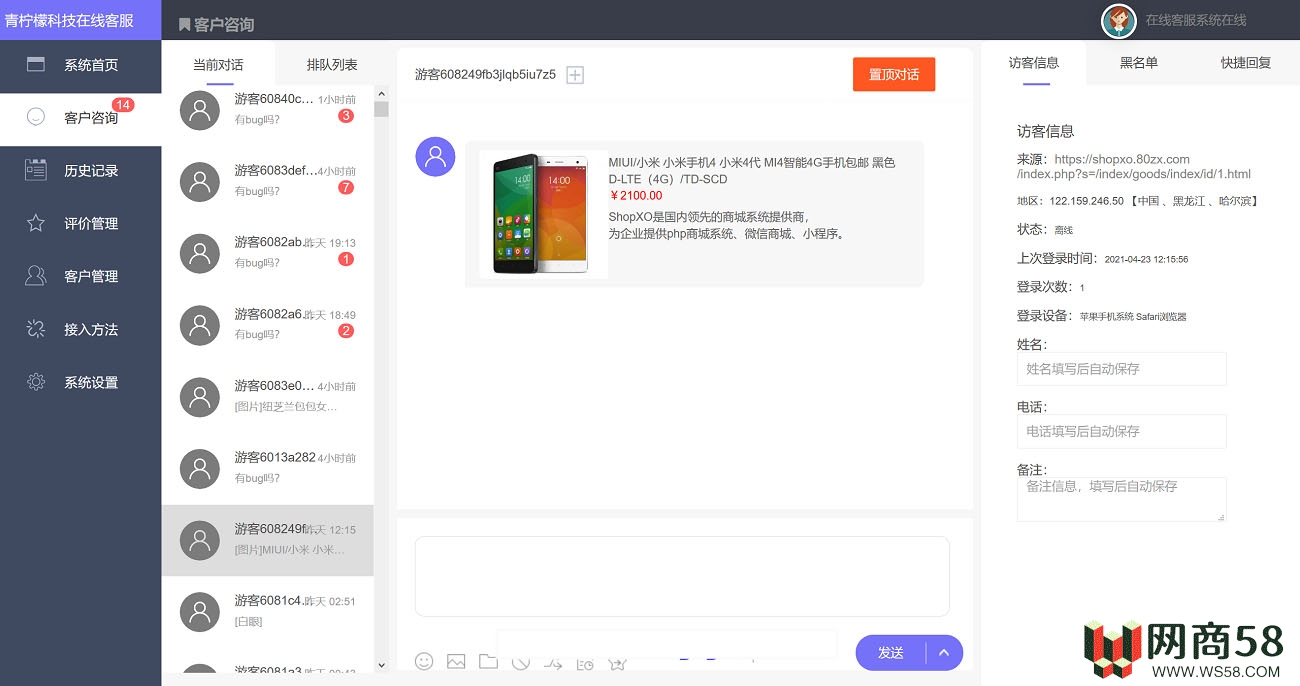Screen dimensions: 1300x686
Task: Click the red 1 unread badge
Action: click(346, 260)
